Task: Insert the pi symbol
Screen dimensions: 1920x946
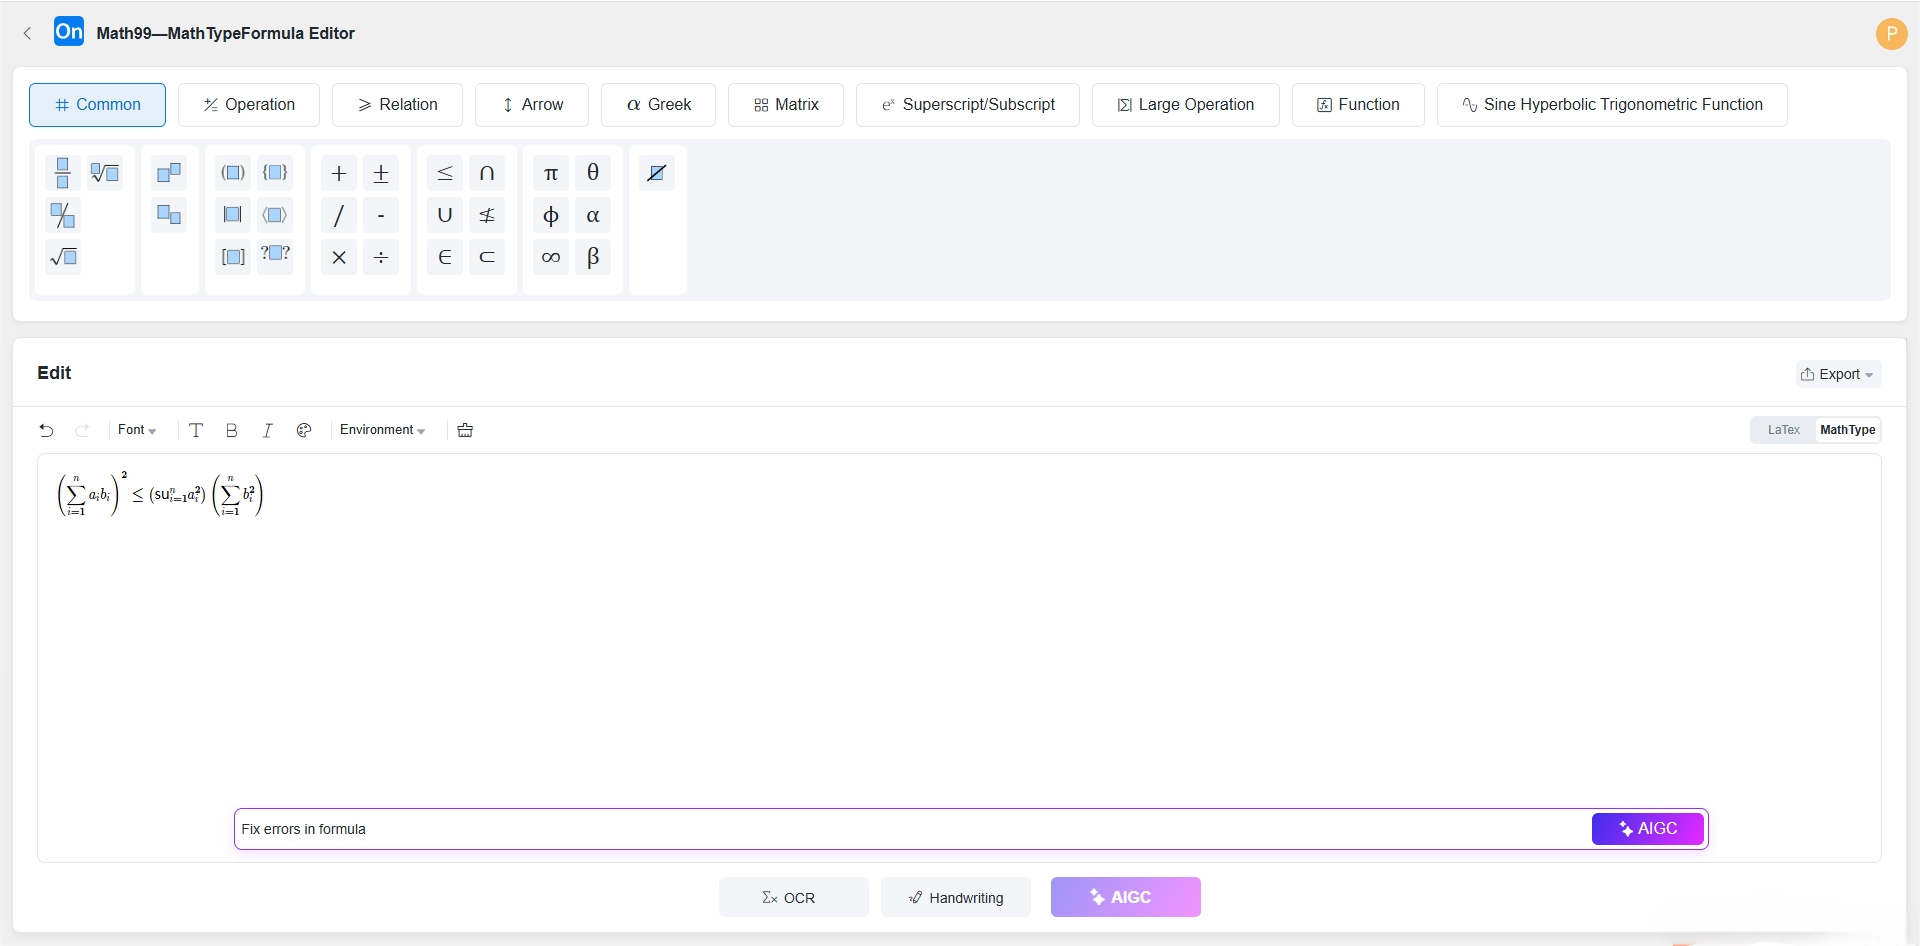Action: 551,173
